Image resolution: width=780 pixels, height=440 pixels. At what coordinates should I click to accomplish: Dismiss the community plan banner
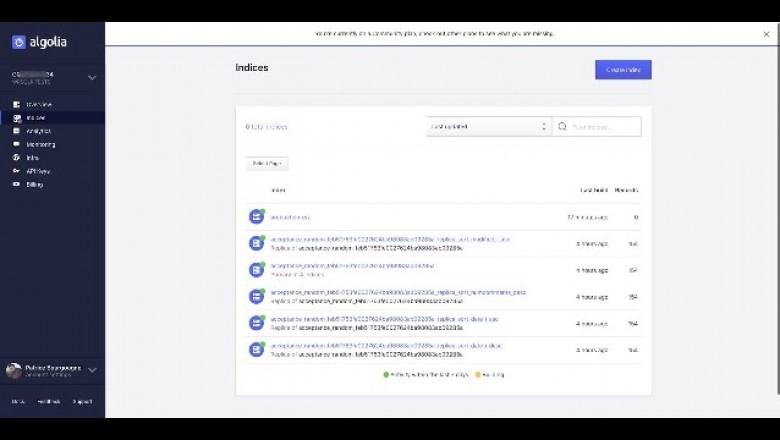click(x=767, y=34)
